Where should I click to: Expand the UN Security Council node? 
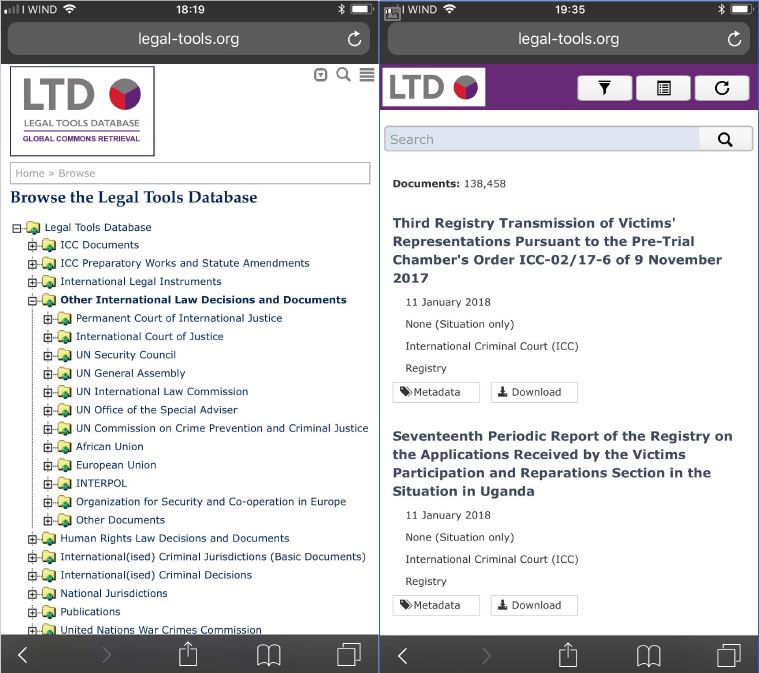pos(48,356)
